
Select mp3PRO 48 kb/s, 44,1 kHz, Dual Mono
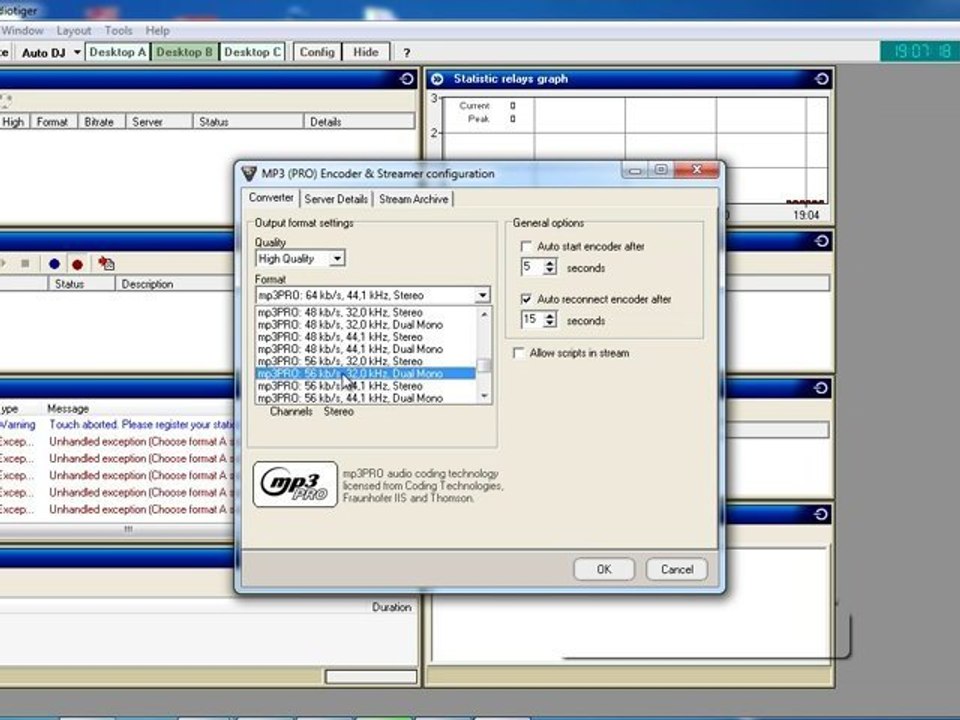click(366, 349)
